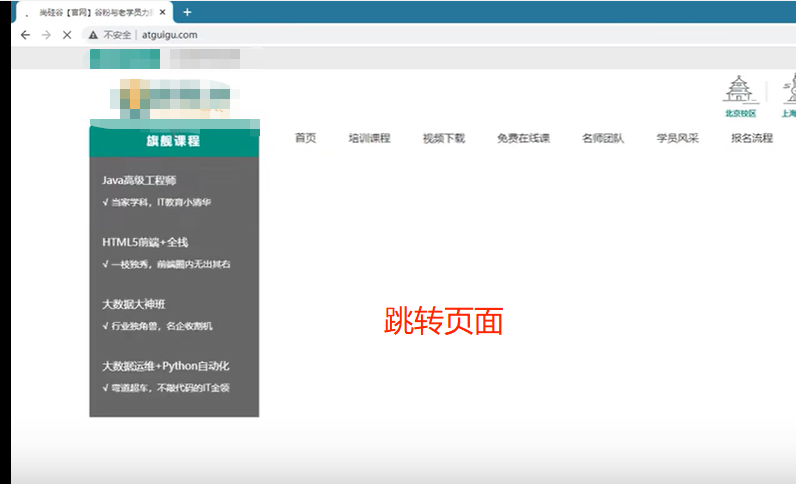Screen dimensions: 796x484
Task: Click the text 行业独角兽，名企收割机
Action: pyautogui.click(x=161, y=326)
